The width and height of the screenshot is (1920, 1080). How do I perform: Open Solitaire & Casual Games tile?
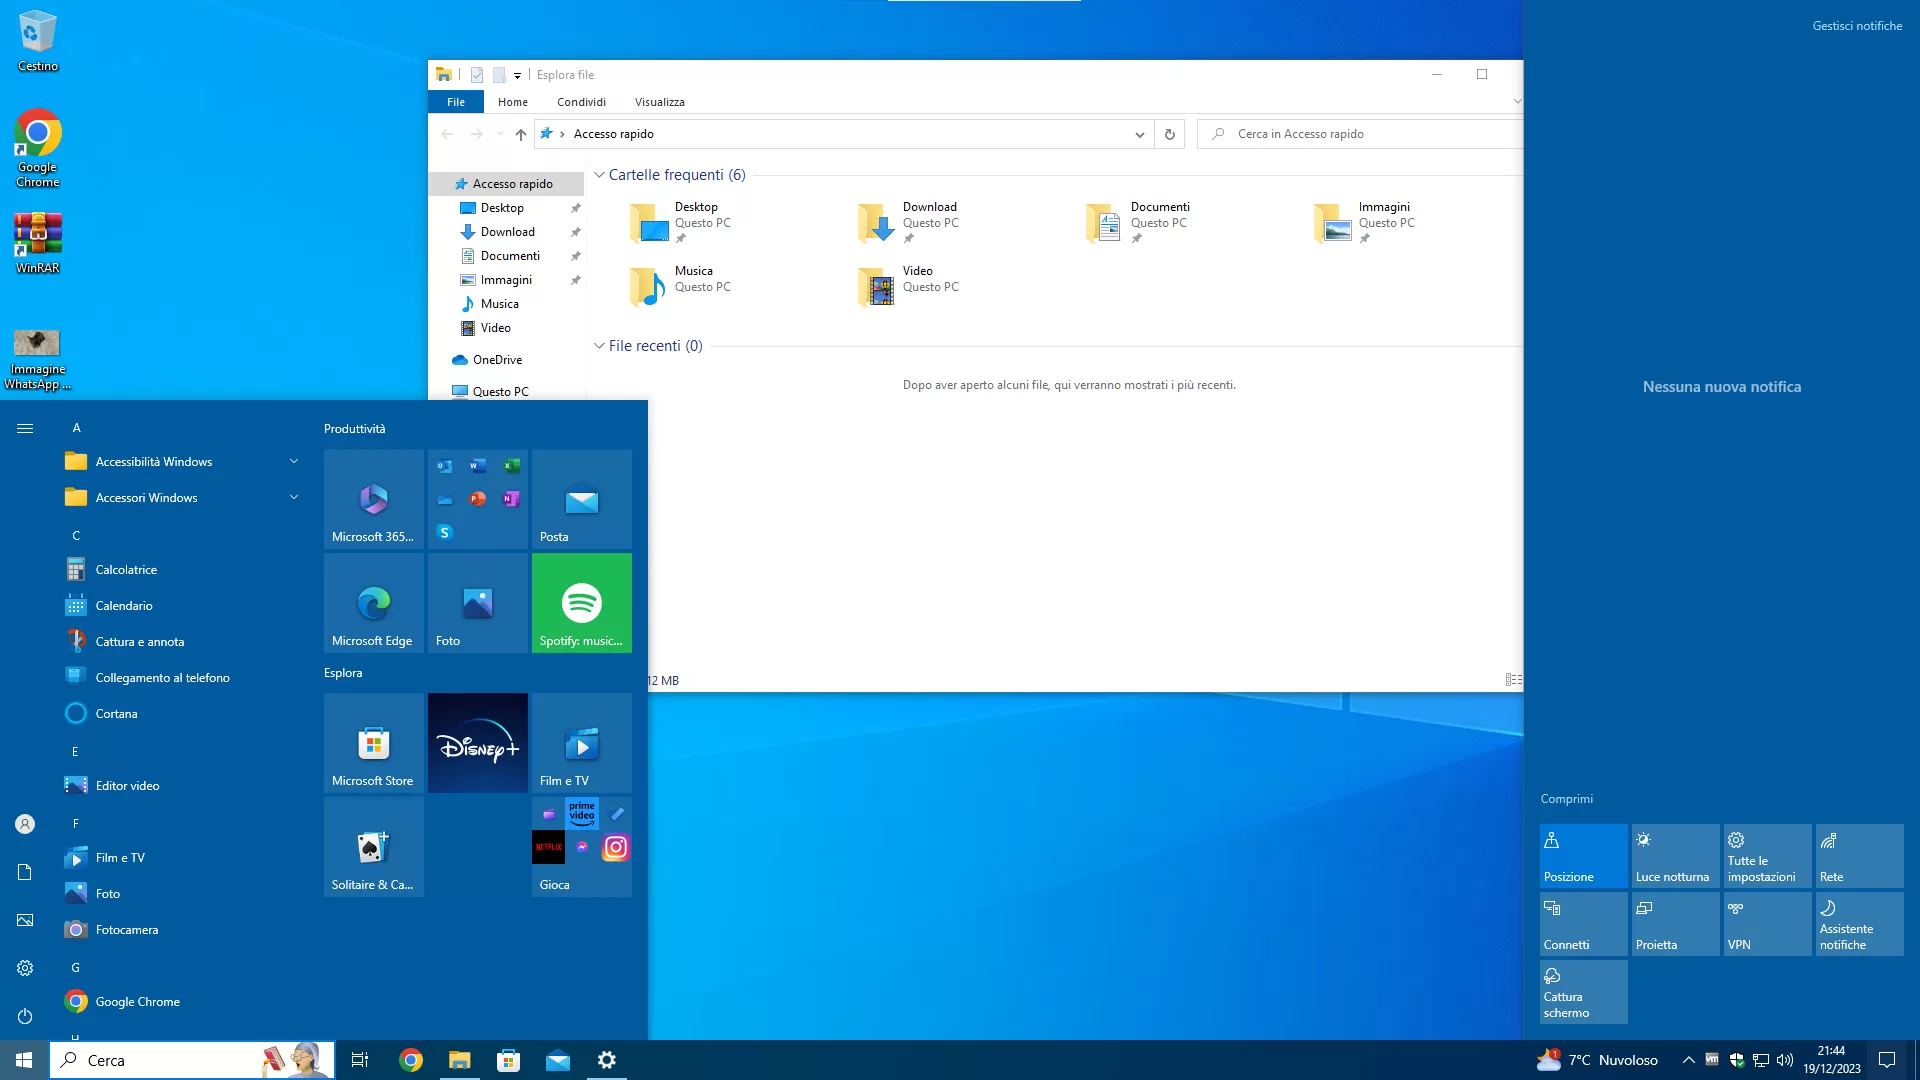[x=373, y=847]
